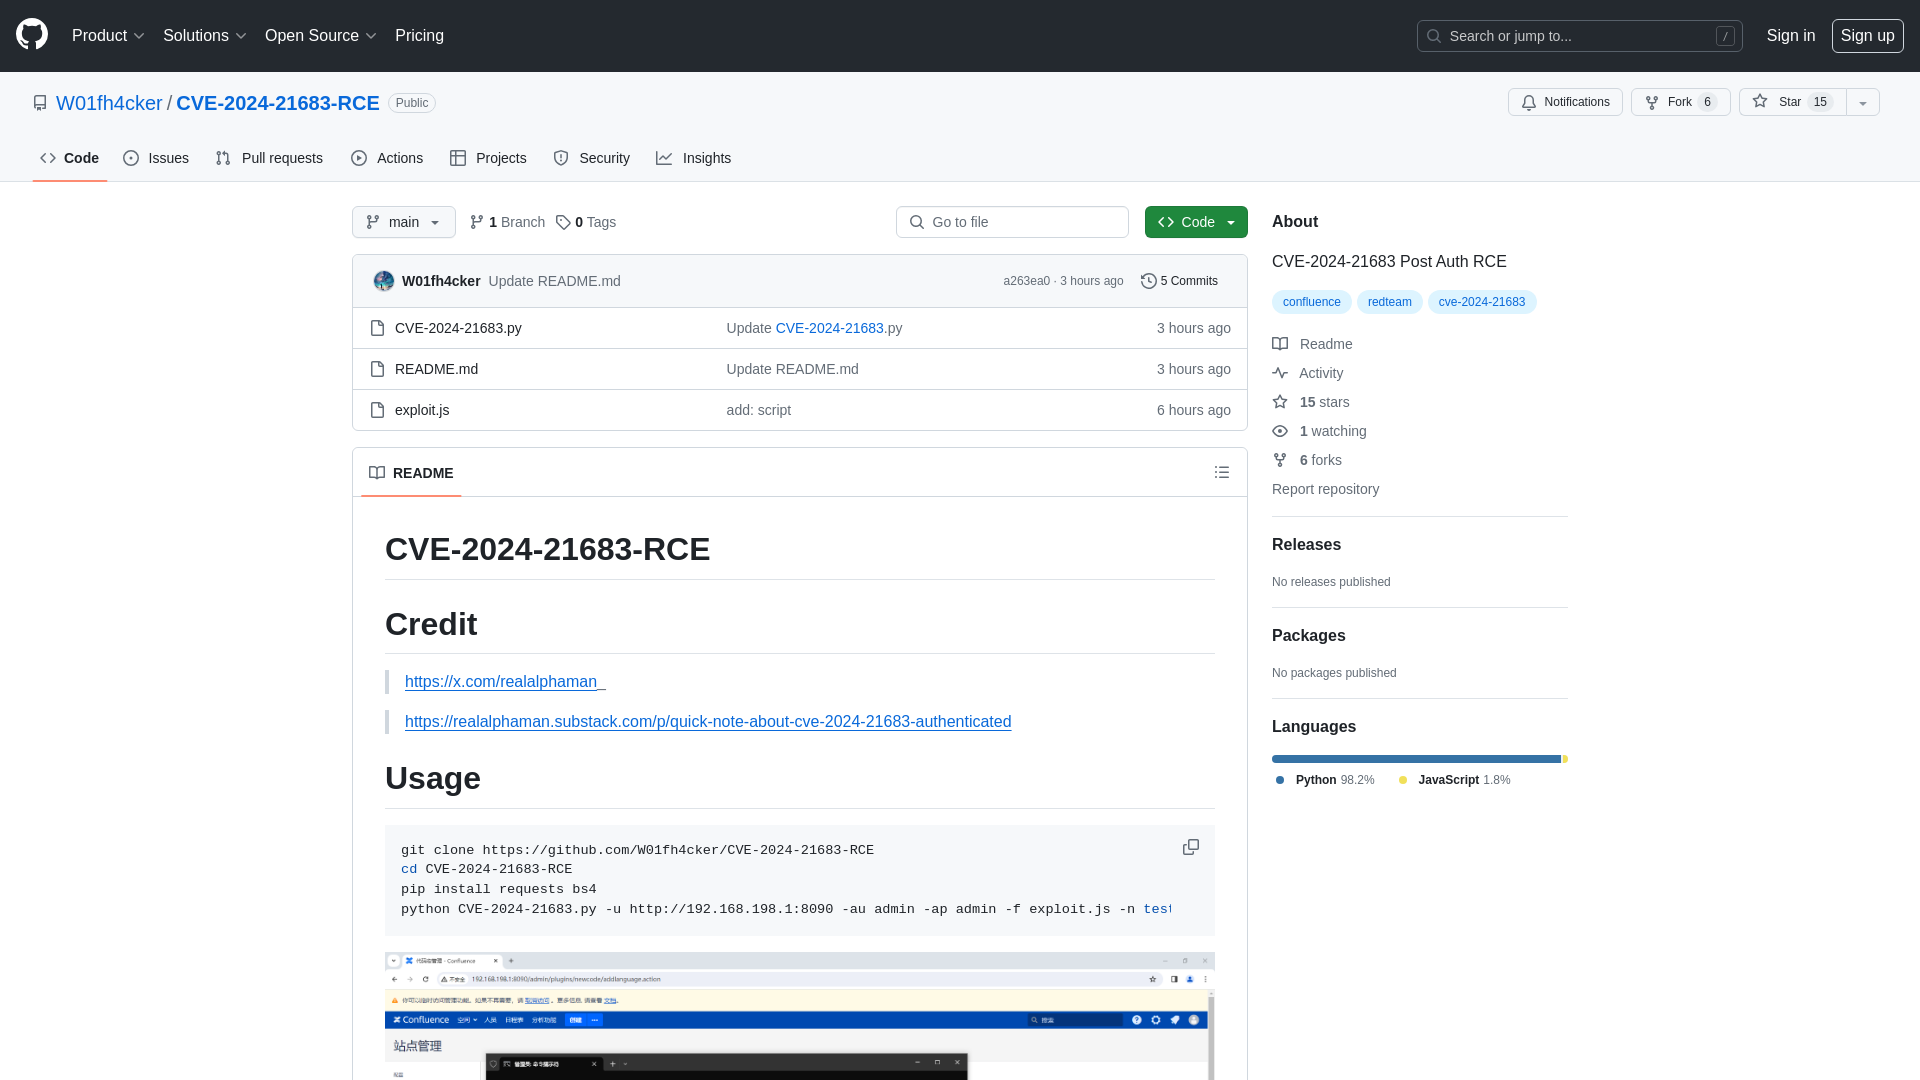
Task: Click the eye icon beside 1 watching
Action: pyautogui.click(x=1280, y=431)
